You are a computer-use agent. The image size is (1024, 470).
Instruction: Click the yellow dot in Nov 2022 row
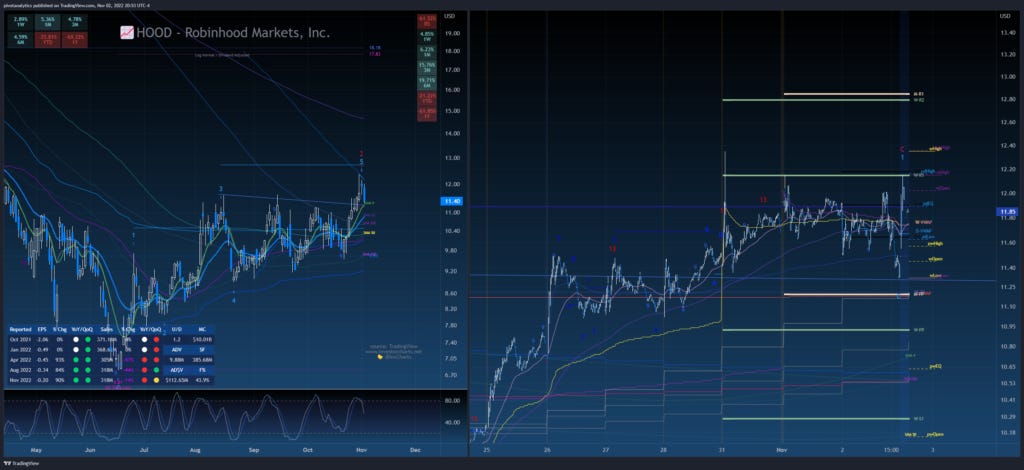[156, 379]
